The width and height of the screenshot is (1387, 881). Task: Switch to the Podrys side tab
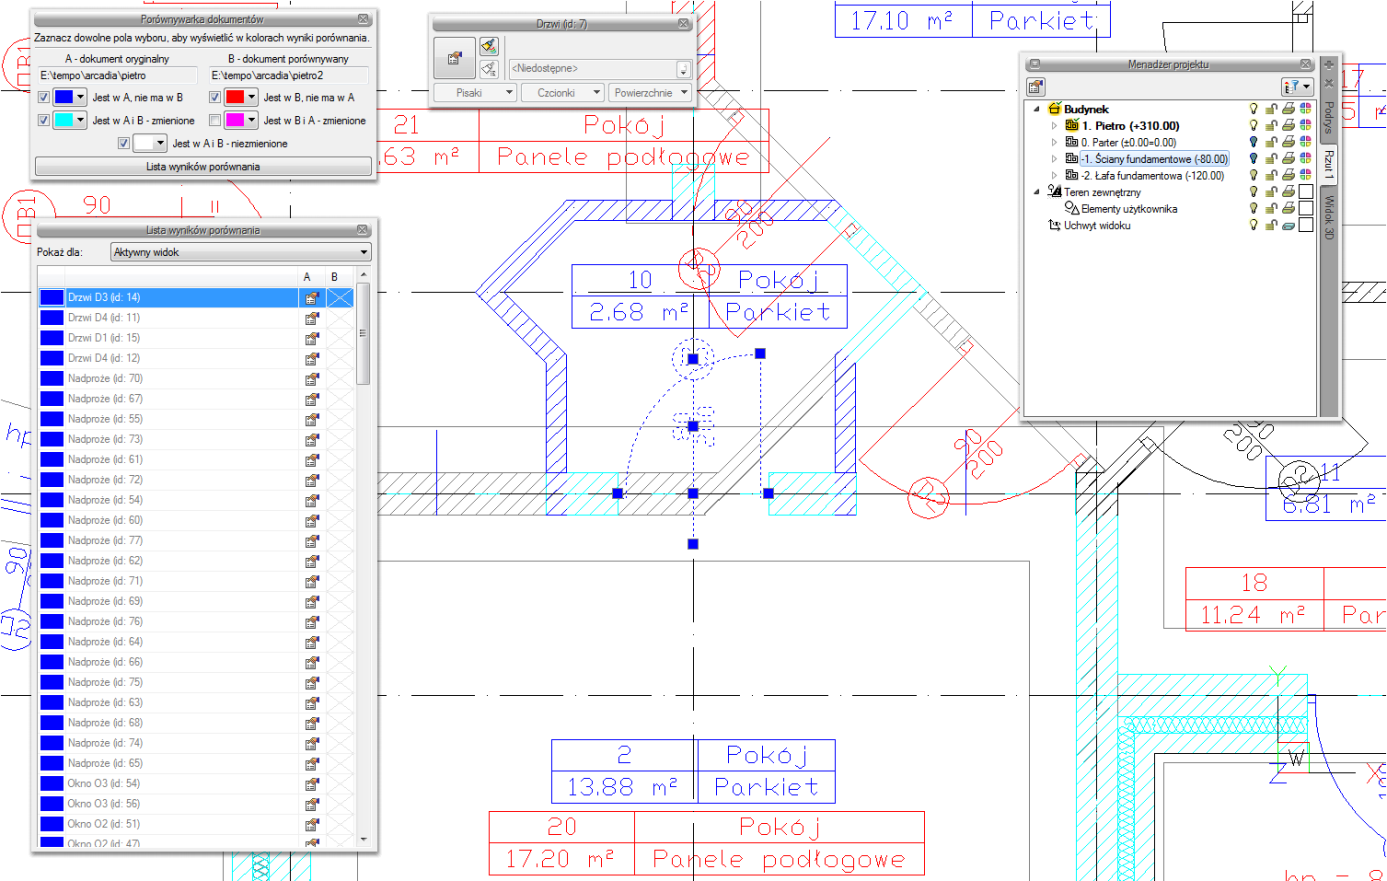[x=1329, y=117]
